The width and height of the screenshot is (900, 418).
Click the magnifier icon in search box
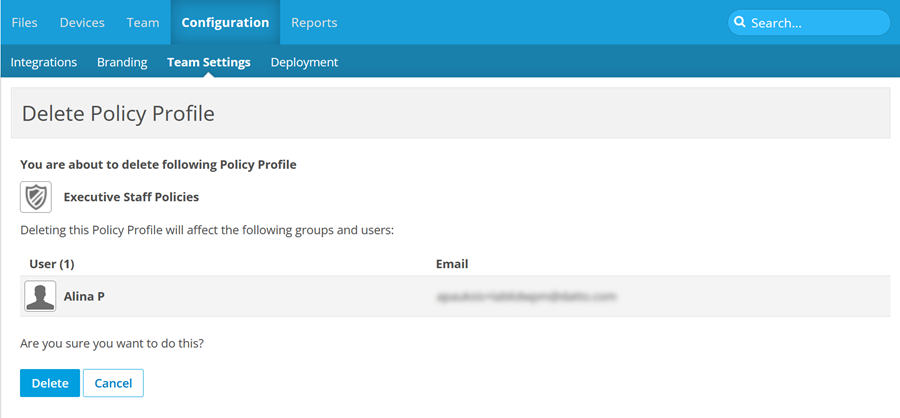point(740,23)
